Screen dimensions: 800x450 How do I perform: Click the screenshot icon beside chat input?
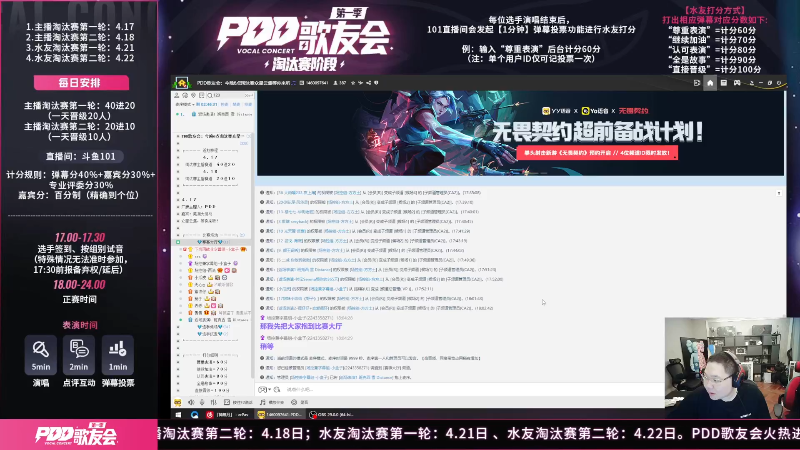tap(277, 390)
